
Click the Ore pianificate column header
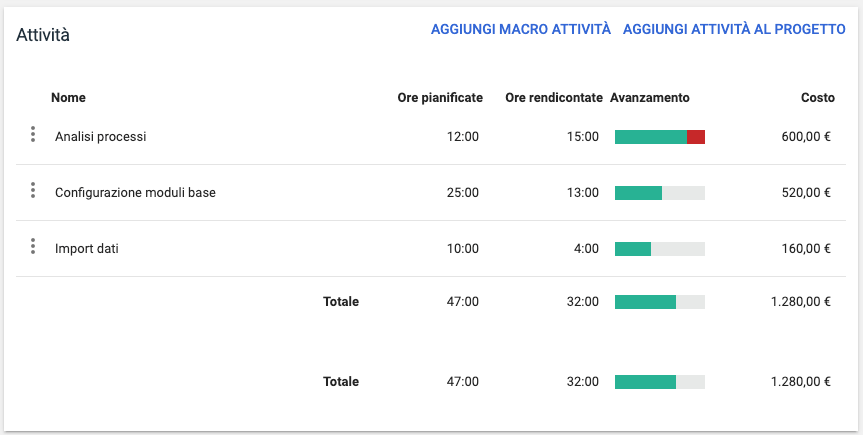(x=440, y=98)
